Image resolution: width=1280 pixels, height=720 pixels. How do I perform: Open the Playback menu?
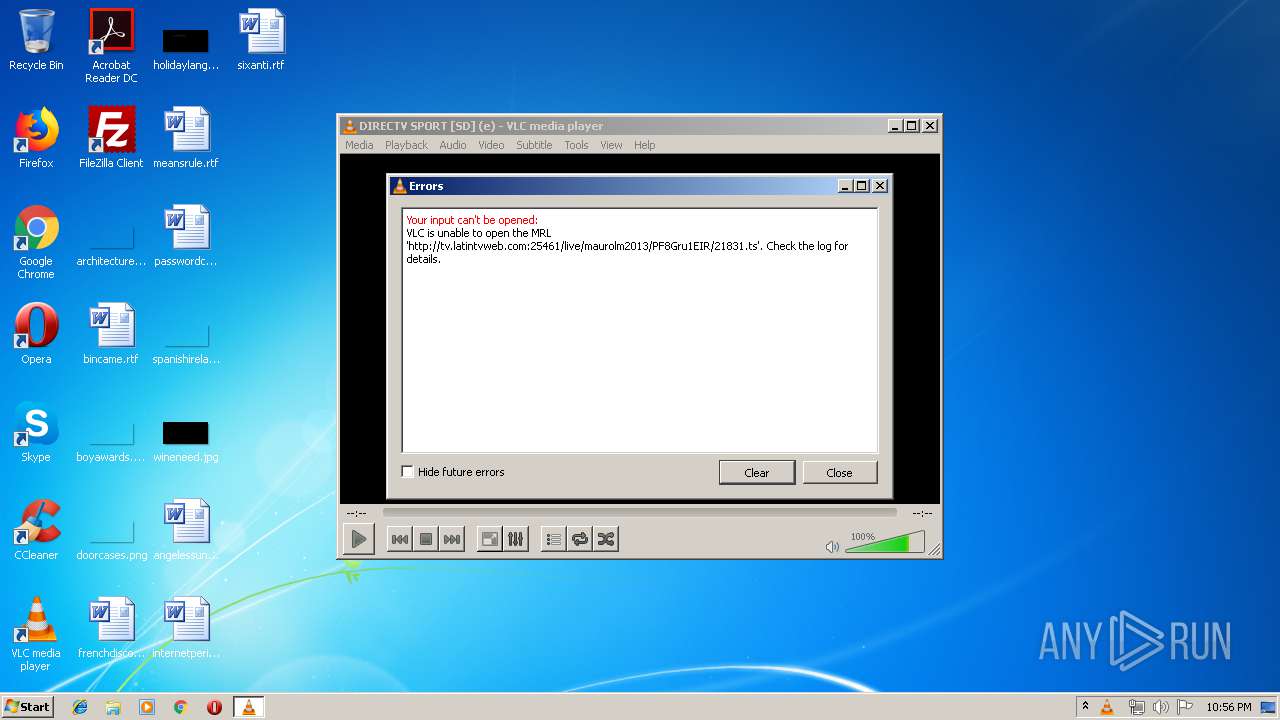pyautogui.click(x=406, y=145)
